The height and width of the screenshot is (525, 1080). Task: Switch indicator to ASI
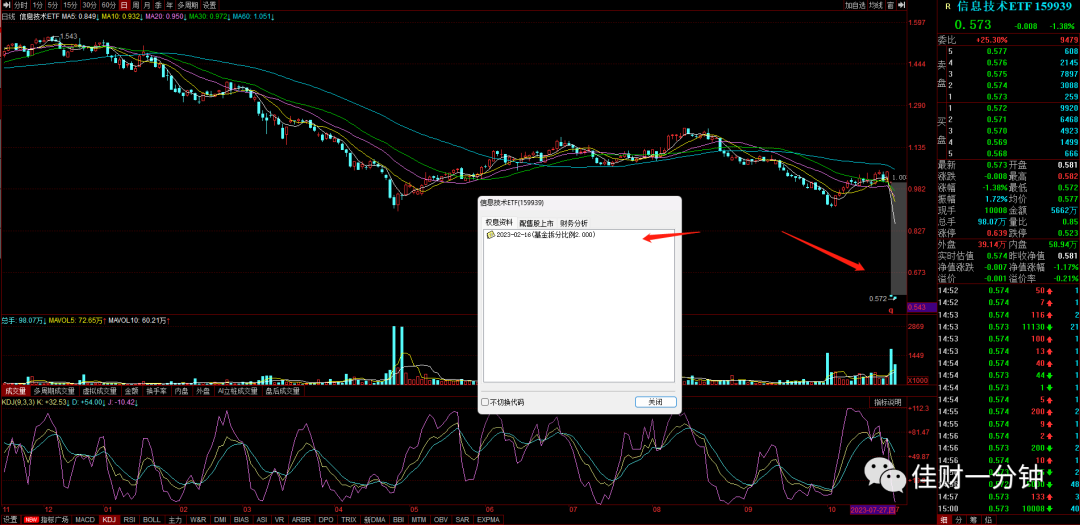pyautogui.click(x=262, y=519)
